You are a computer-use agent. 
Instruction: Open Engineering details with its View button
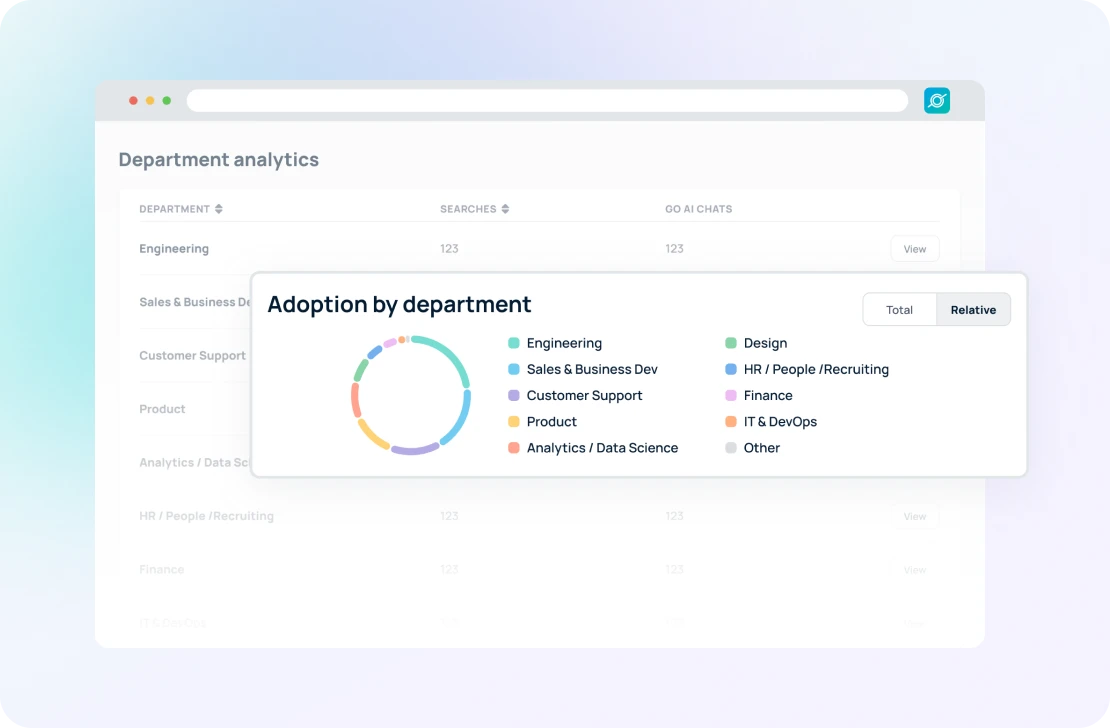(914, 248)
